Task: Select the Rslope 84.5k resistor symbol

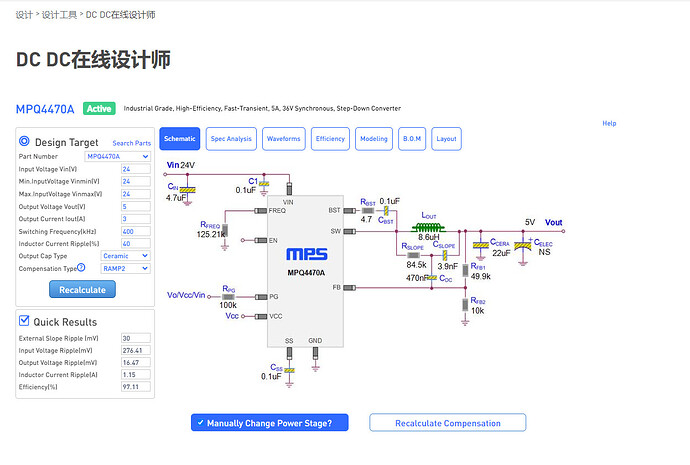Action: [413, 255]
